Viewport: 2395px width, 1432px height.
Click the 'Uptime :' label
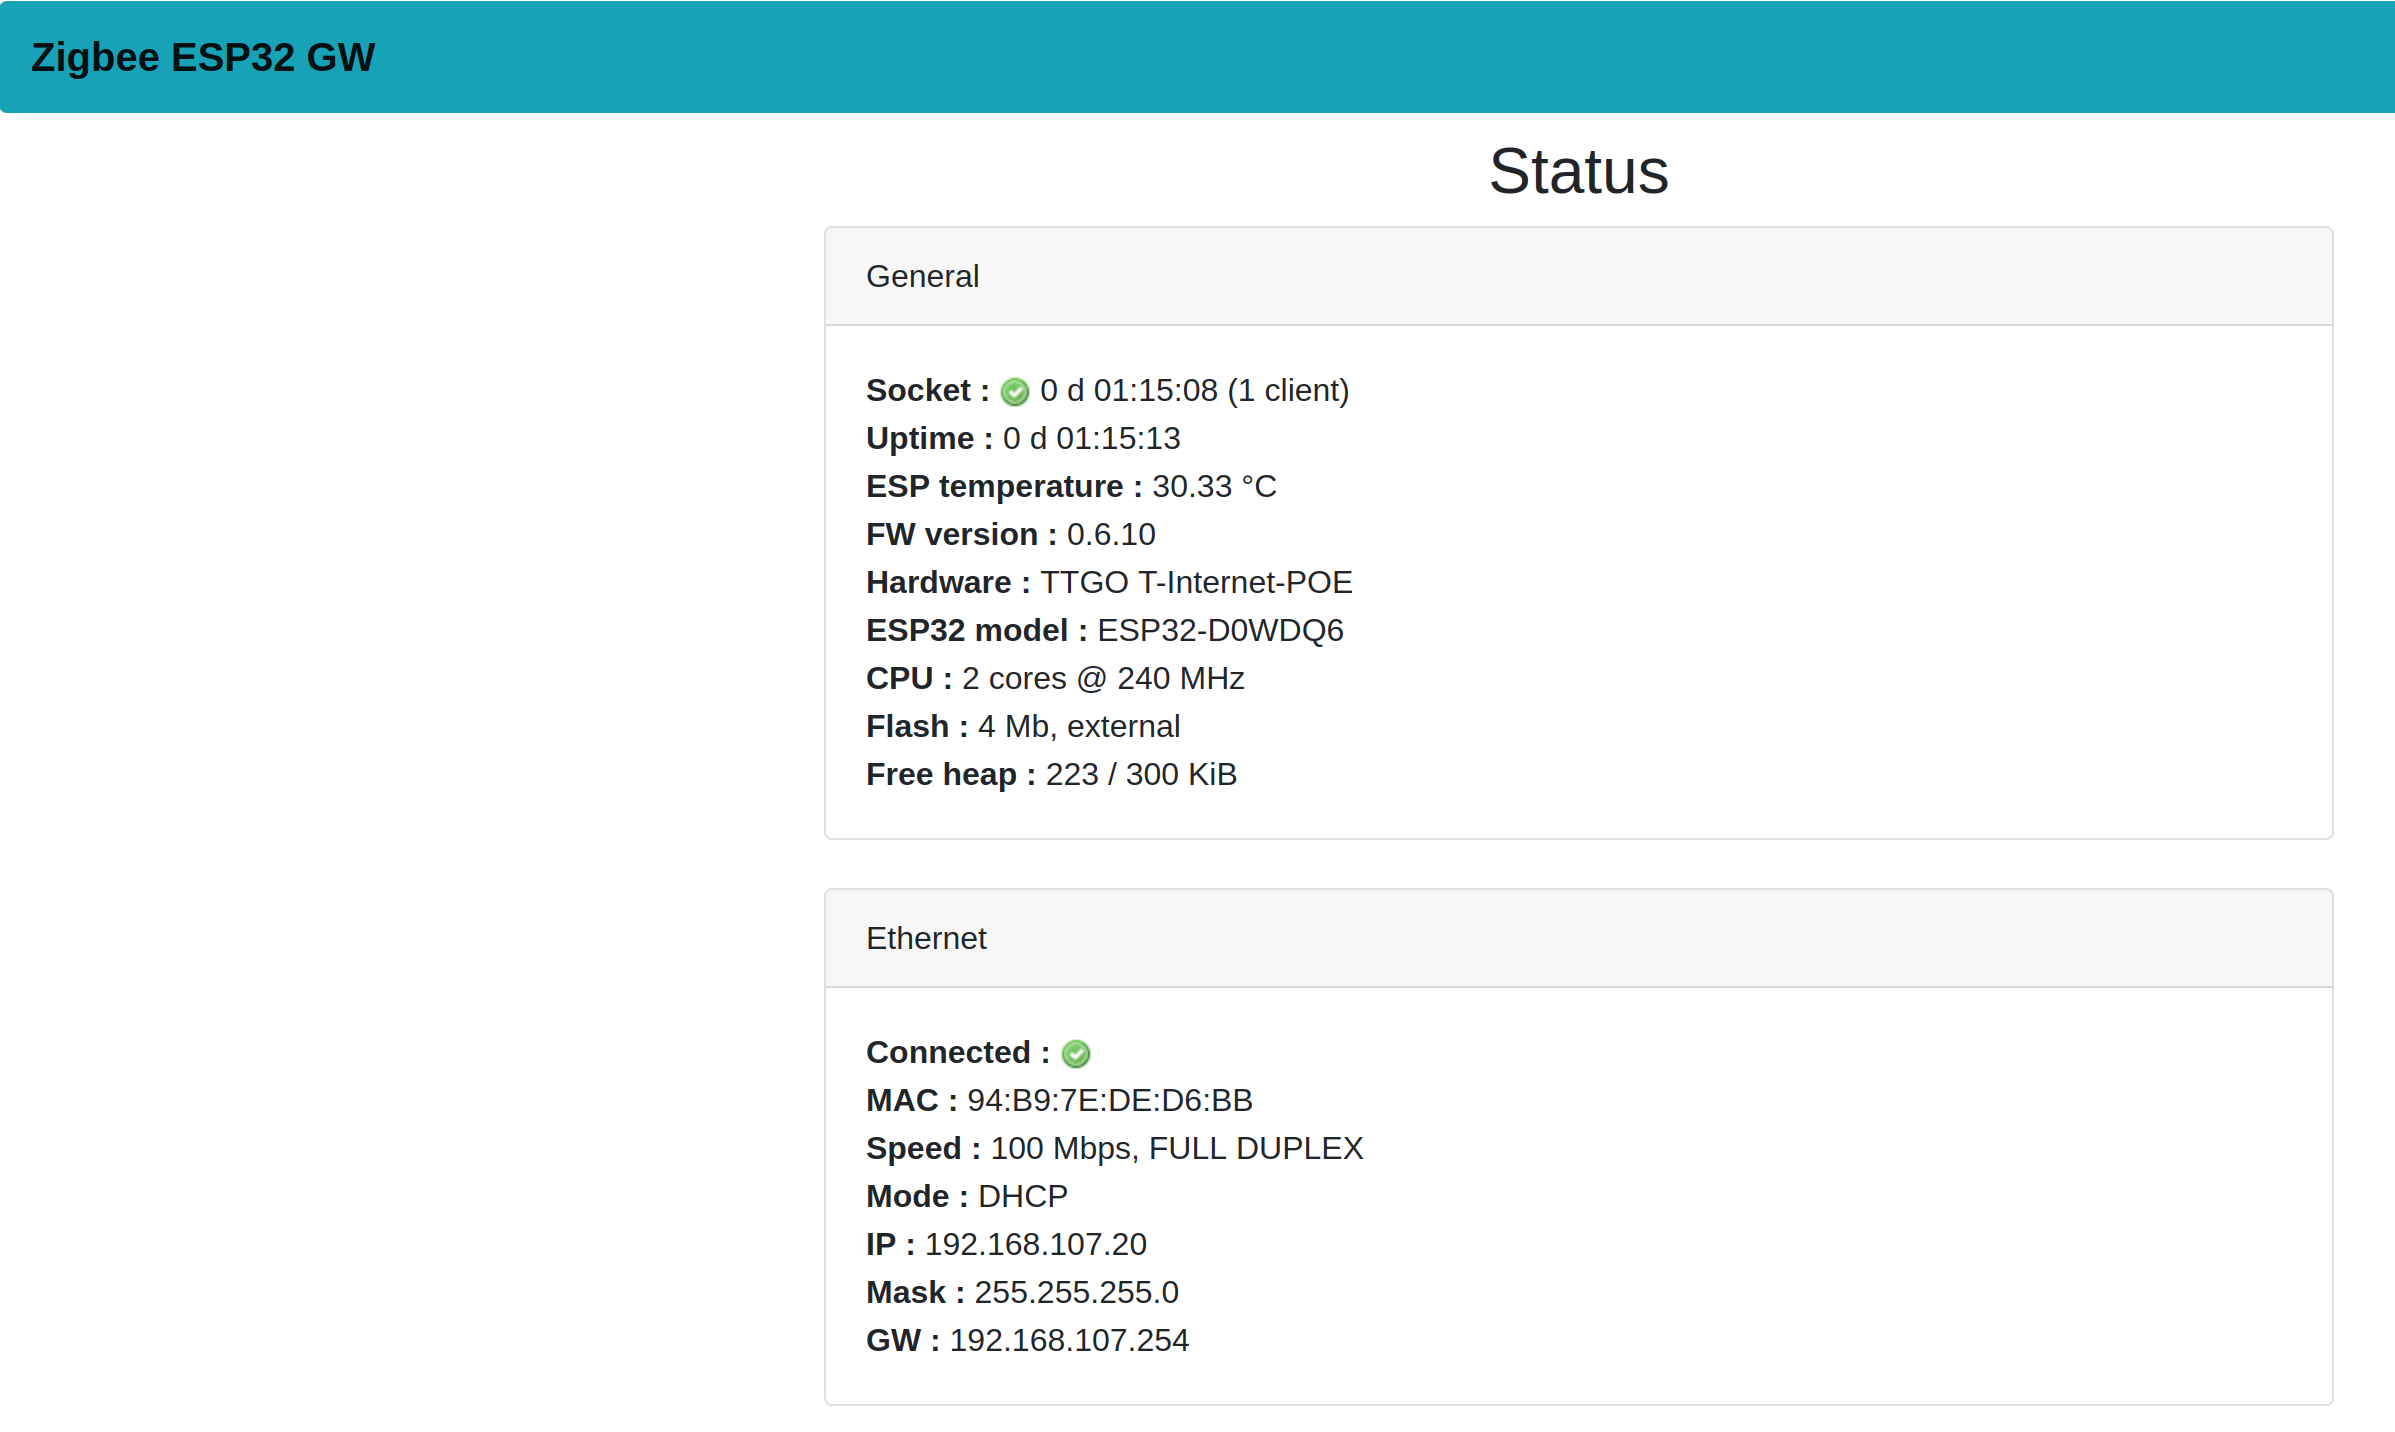929,438
